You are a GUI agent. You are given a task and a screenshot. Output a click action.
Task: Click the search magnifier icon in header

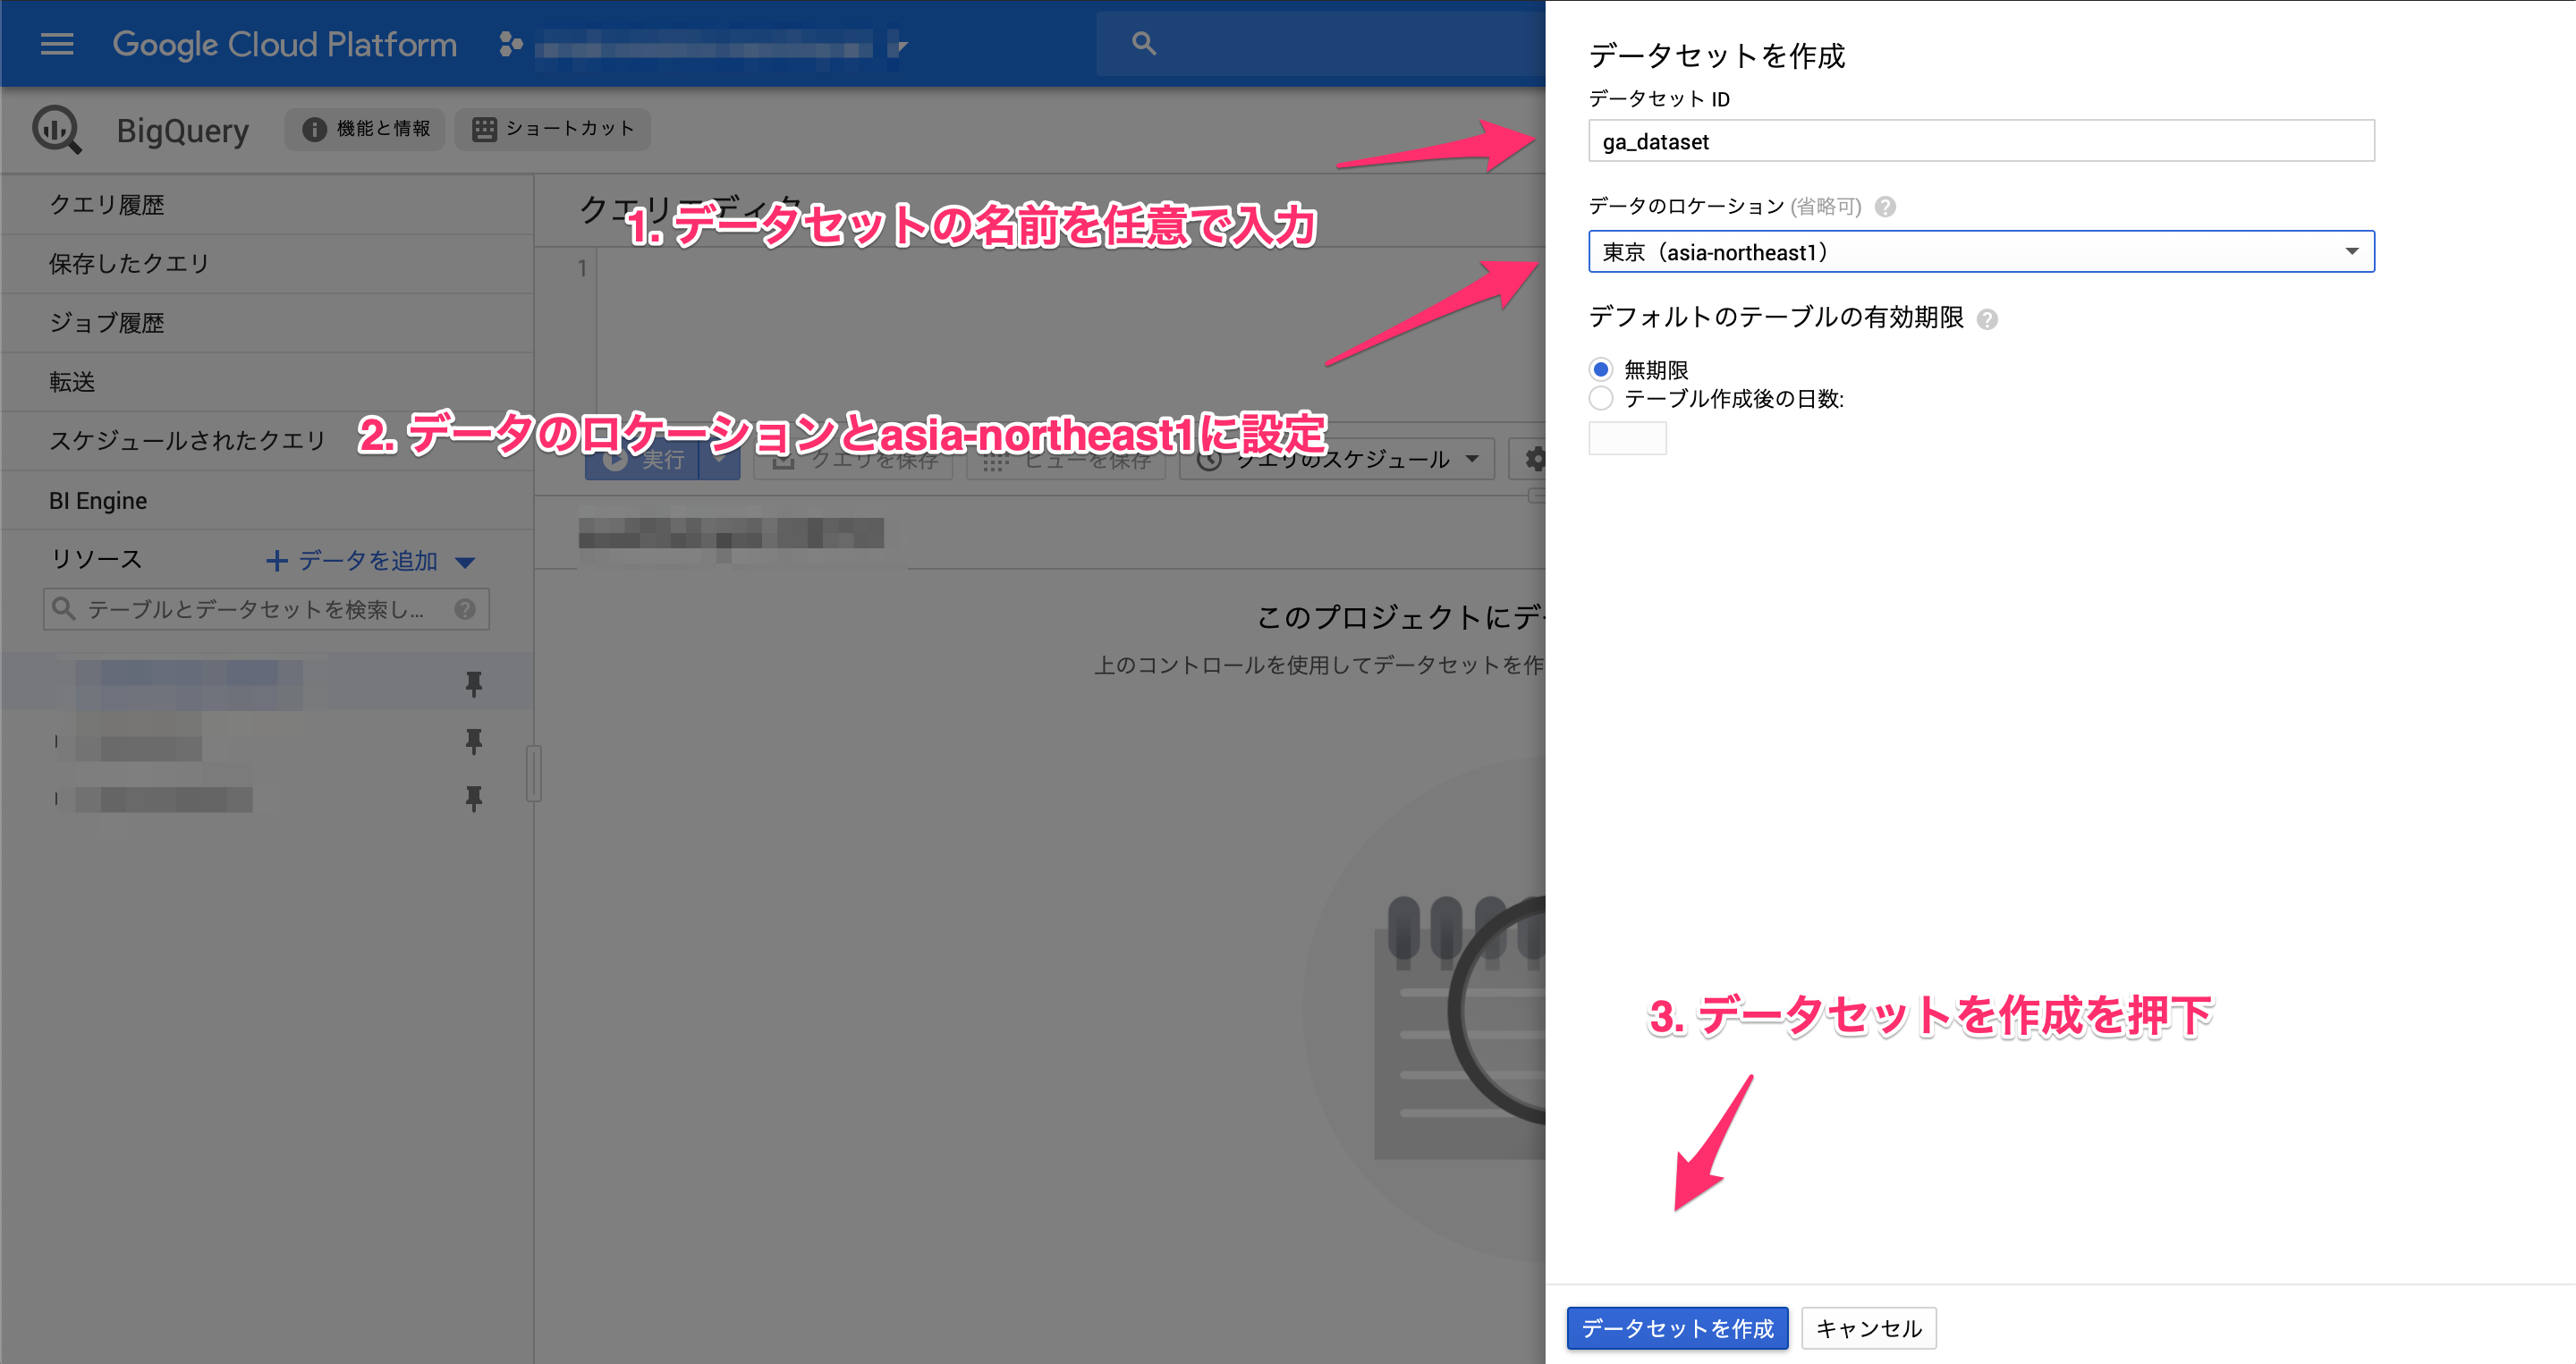click(1144, 43)
